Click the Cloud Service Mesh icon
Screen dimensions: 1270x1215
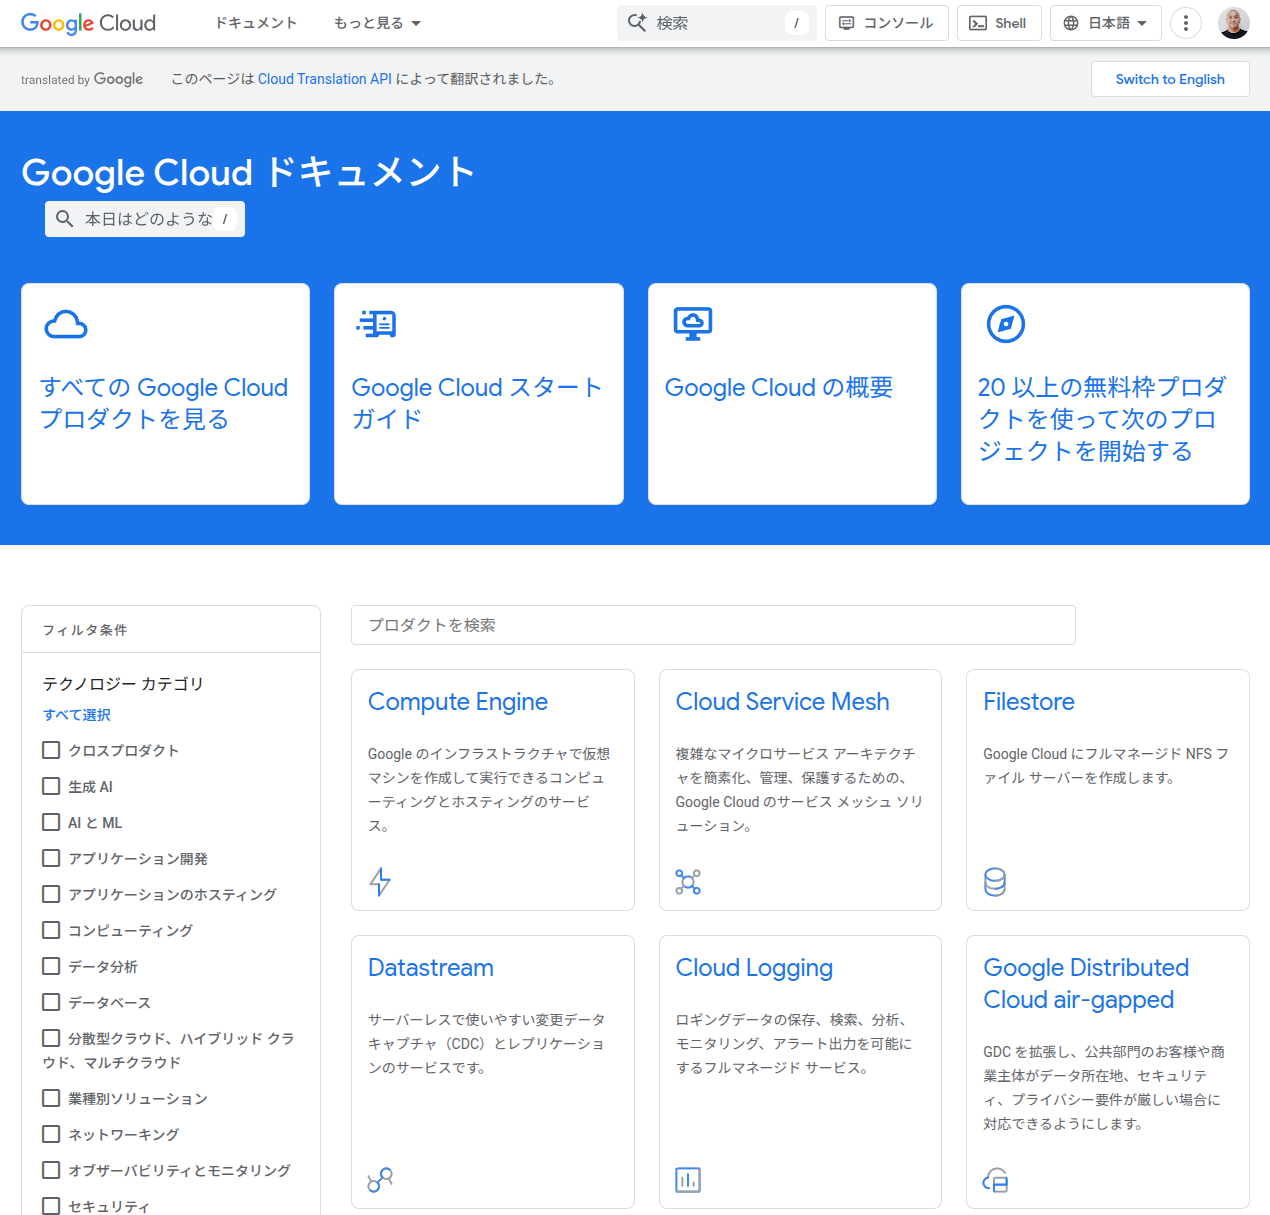tap(688, 882)
